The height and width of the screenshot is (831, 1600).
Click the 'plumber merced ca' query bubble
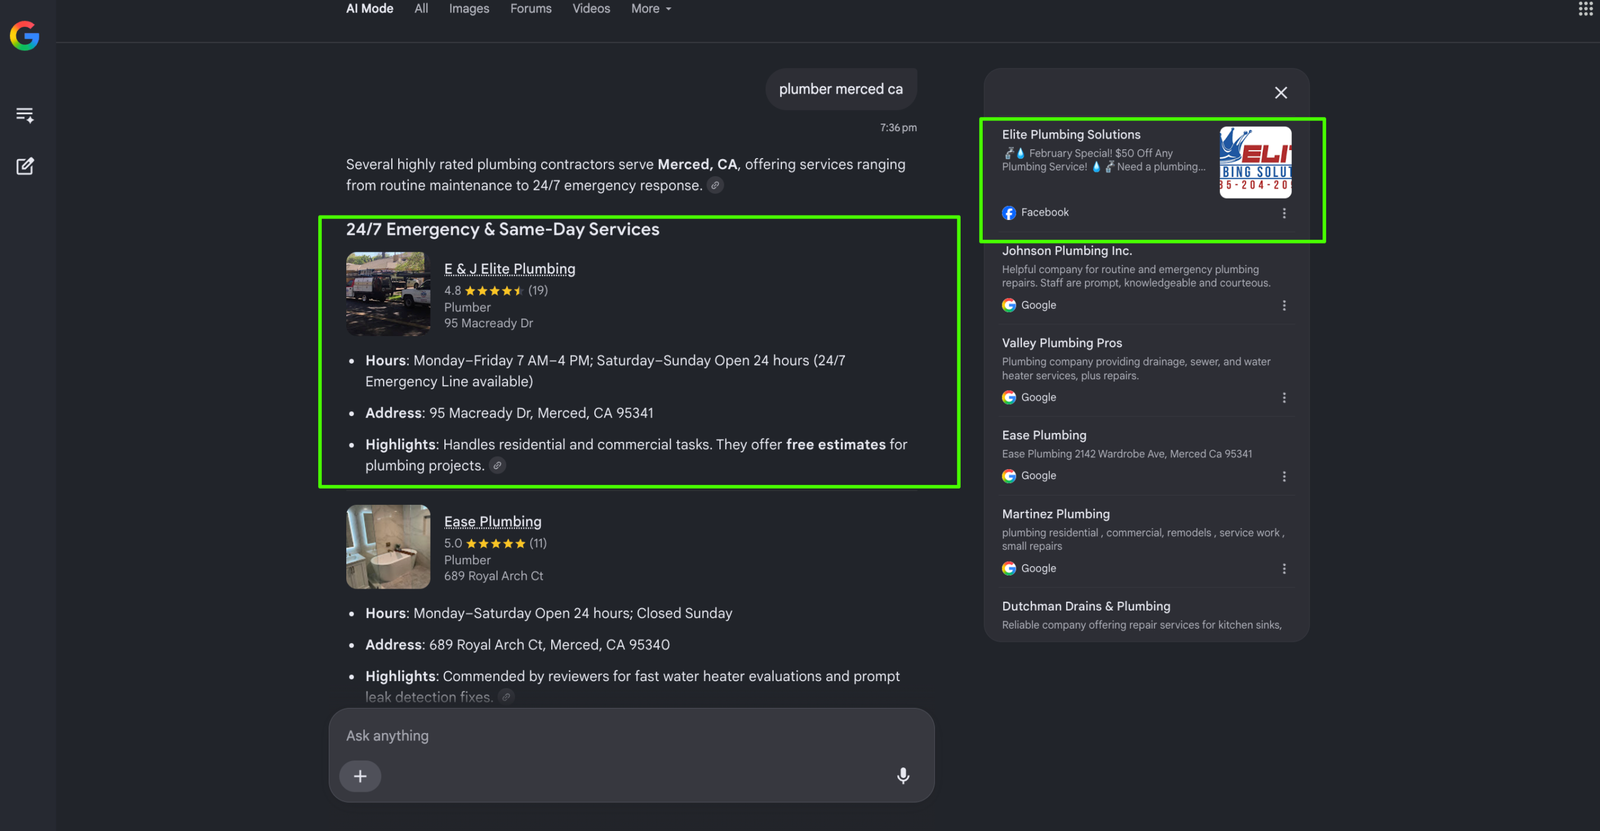841,89
